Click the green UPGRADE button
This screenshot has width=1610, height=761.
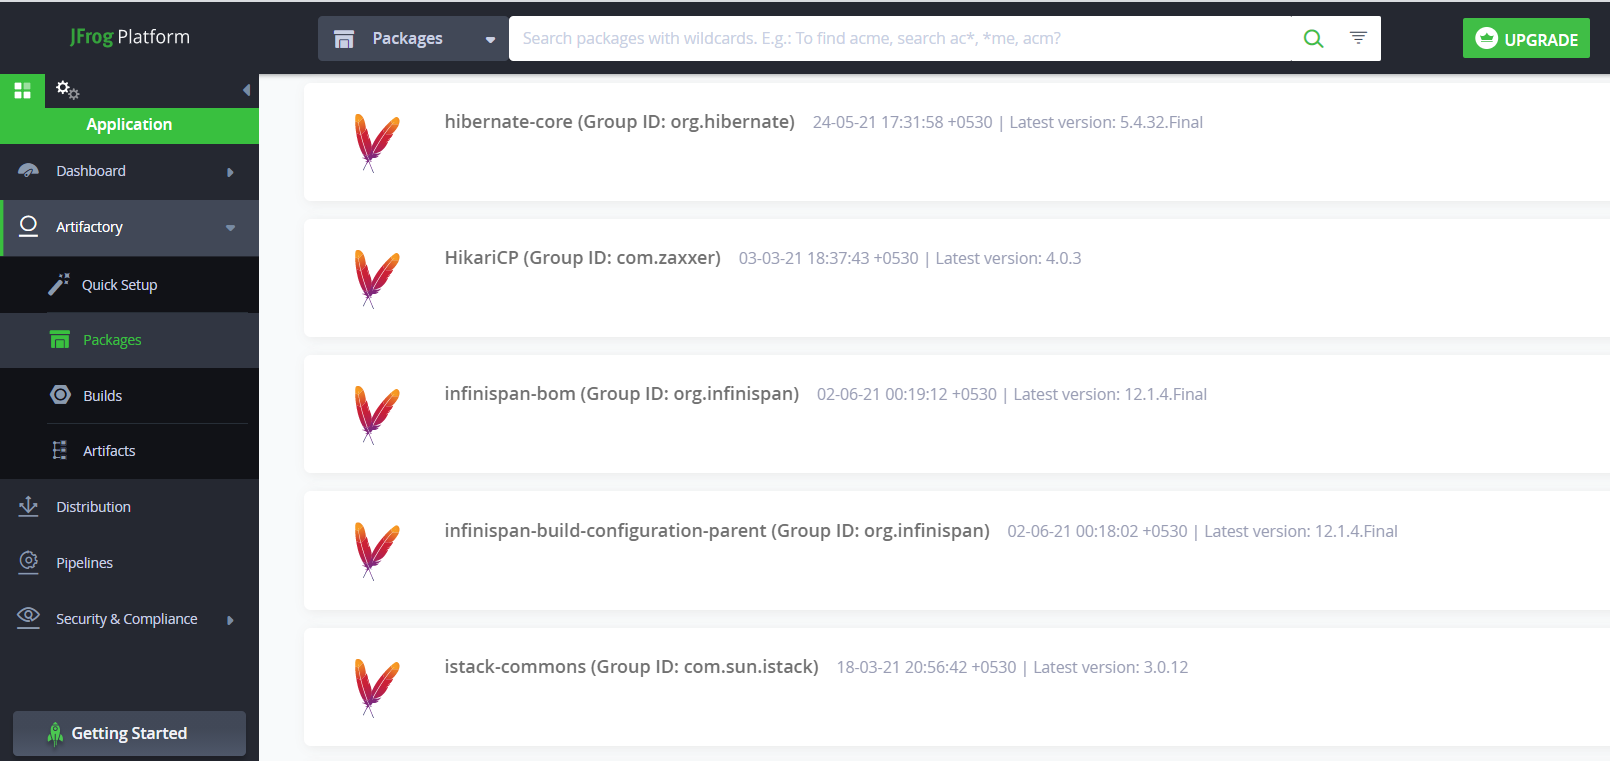click(x=1525, y=39)
